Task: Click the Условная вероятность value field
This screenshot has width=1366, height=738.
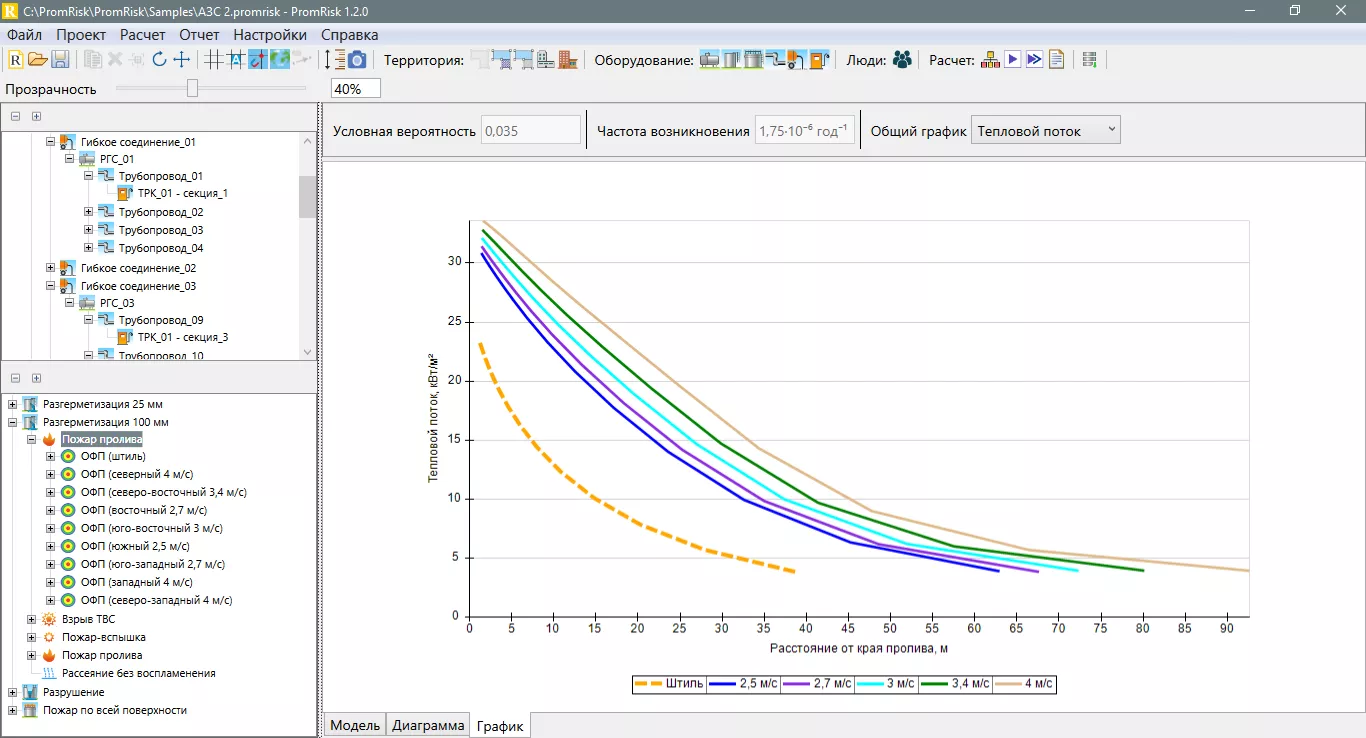Action: 531,129
